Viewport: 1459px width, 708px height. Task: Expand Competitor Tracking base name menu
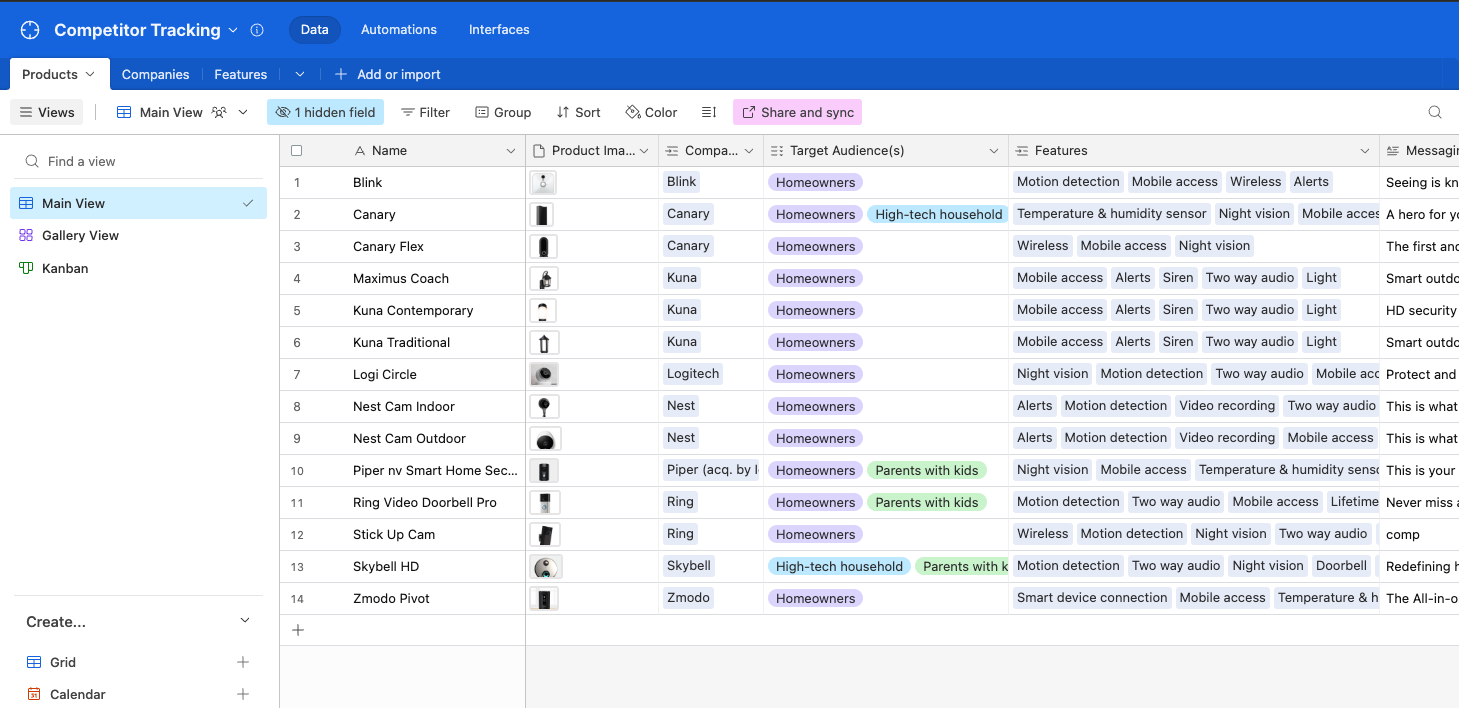(233, 30)
